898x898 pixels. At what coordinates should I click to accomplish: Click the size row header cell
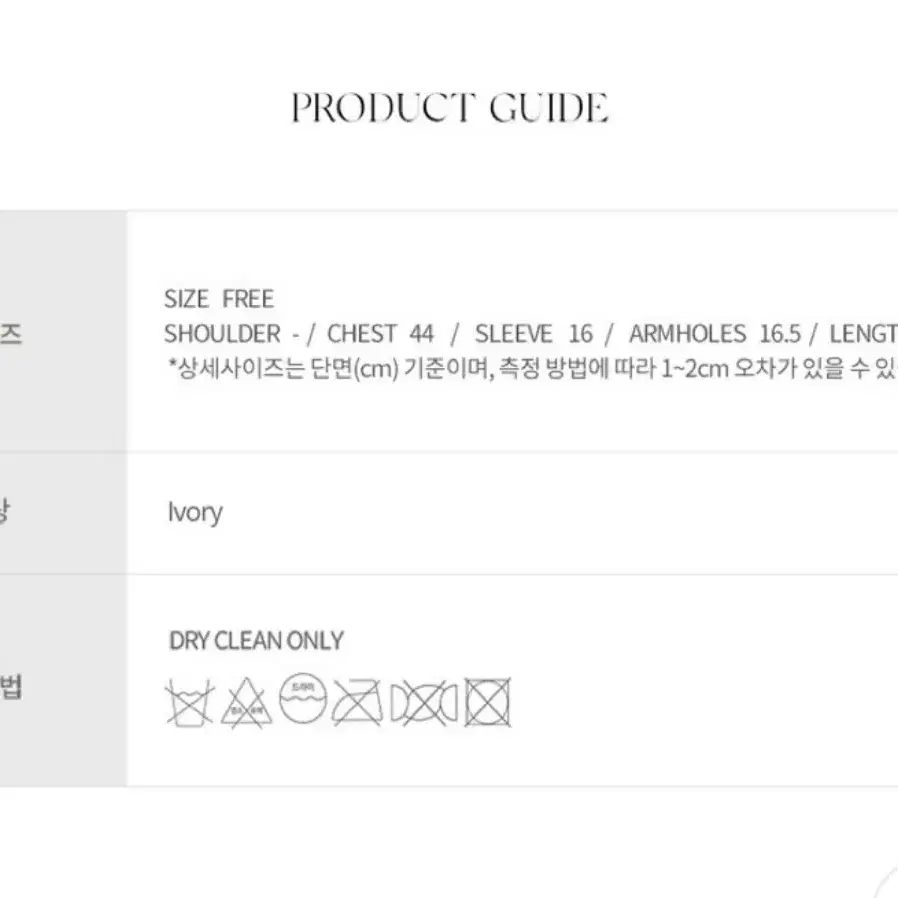63,332
